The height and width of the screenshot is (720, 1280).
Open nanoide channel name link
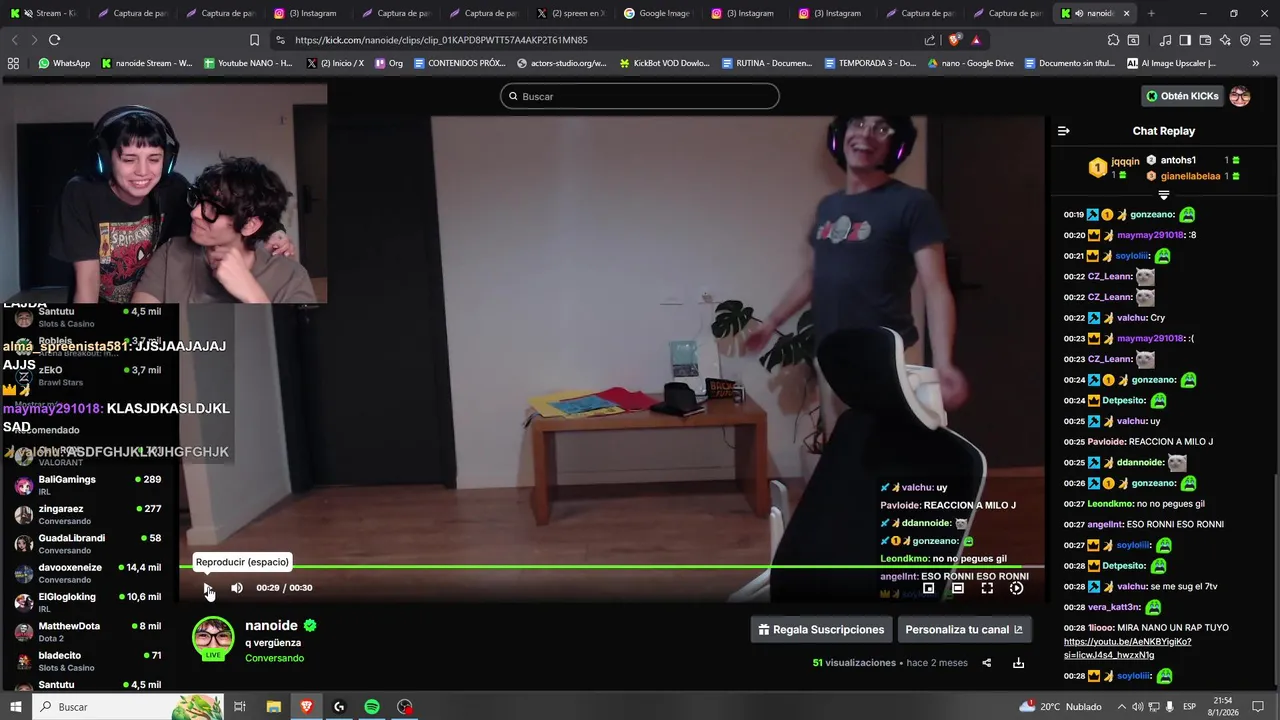click(x=271, y=626)
